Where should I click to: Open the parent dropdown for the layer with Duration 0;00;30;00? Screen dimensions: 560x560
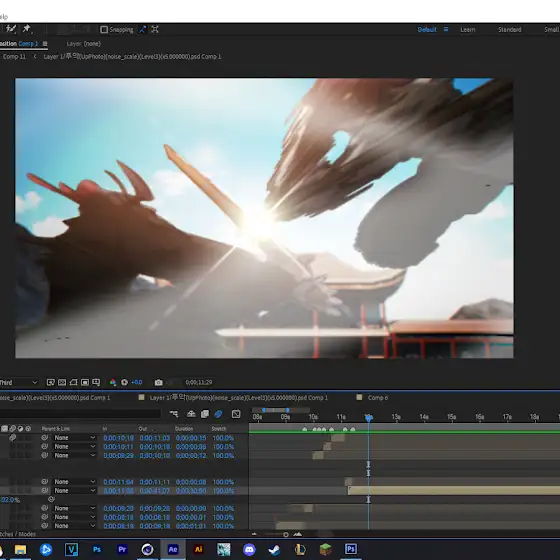click(74, 491)
